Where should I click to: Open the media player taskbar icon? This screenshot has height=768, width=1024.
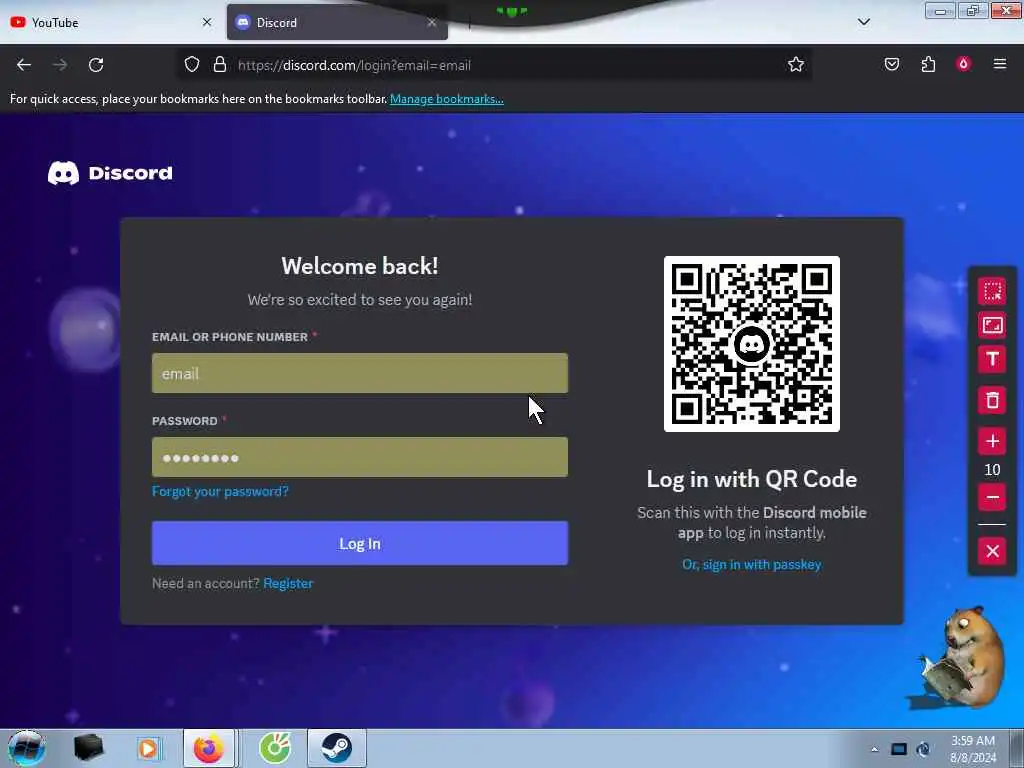coord(148,748)
